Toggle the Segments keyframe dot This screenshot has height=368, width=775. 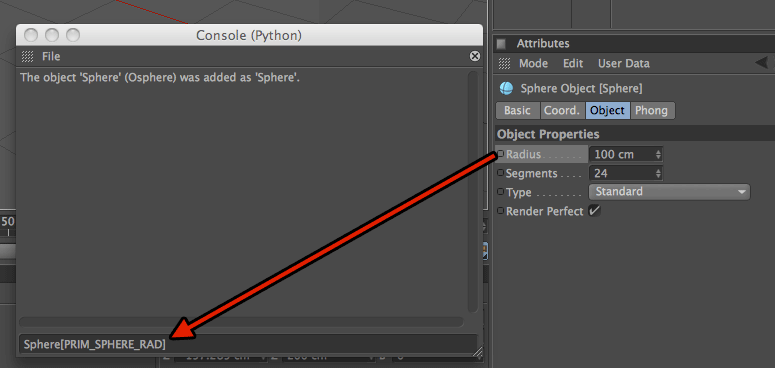click(500, 173)
